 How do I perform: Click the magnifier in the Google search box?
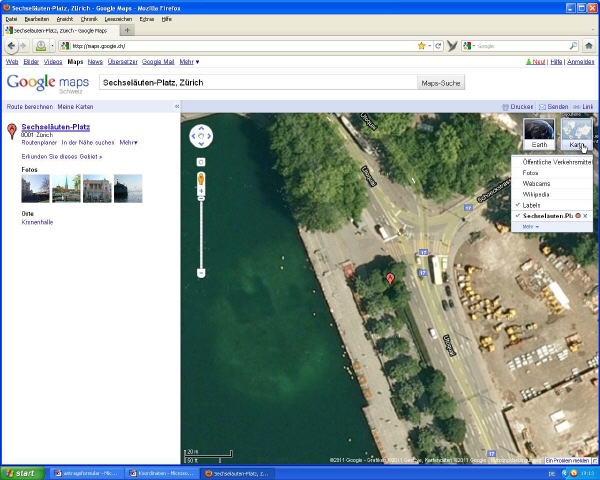tap(573, 46)
